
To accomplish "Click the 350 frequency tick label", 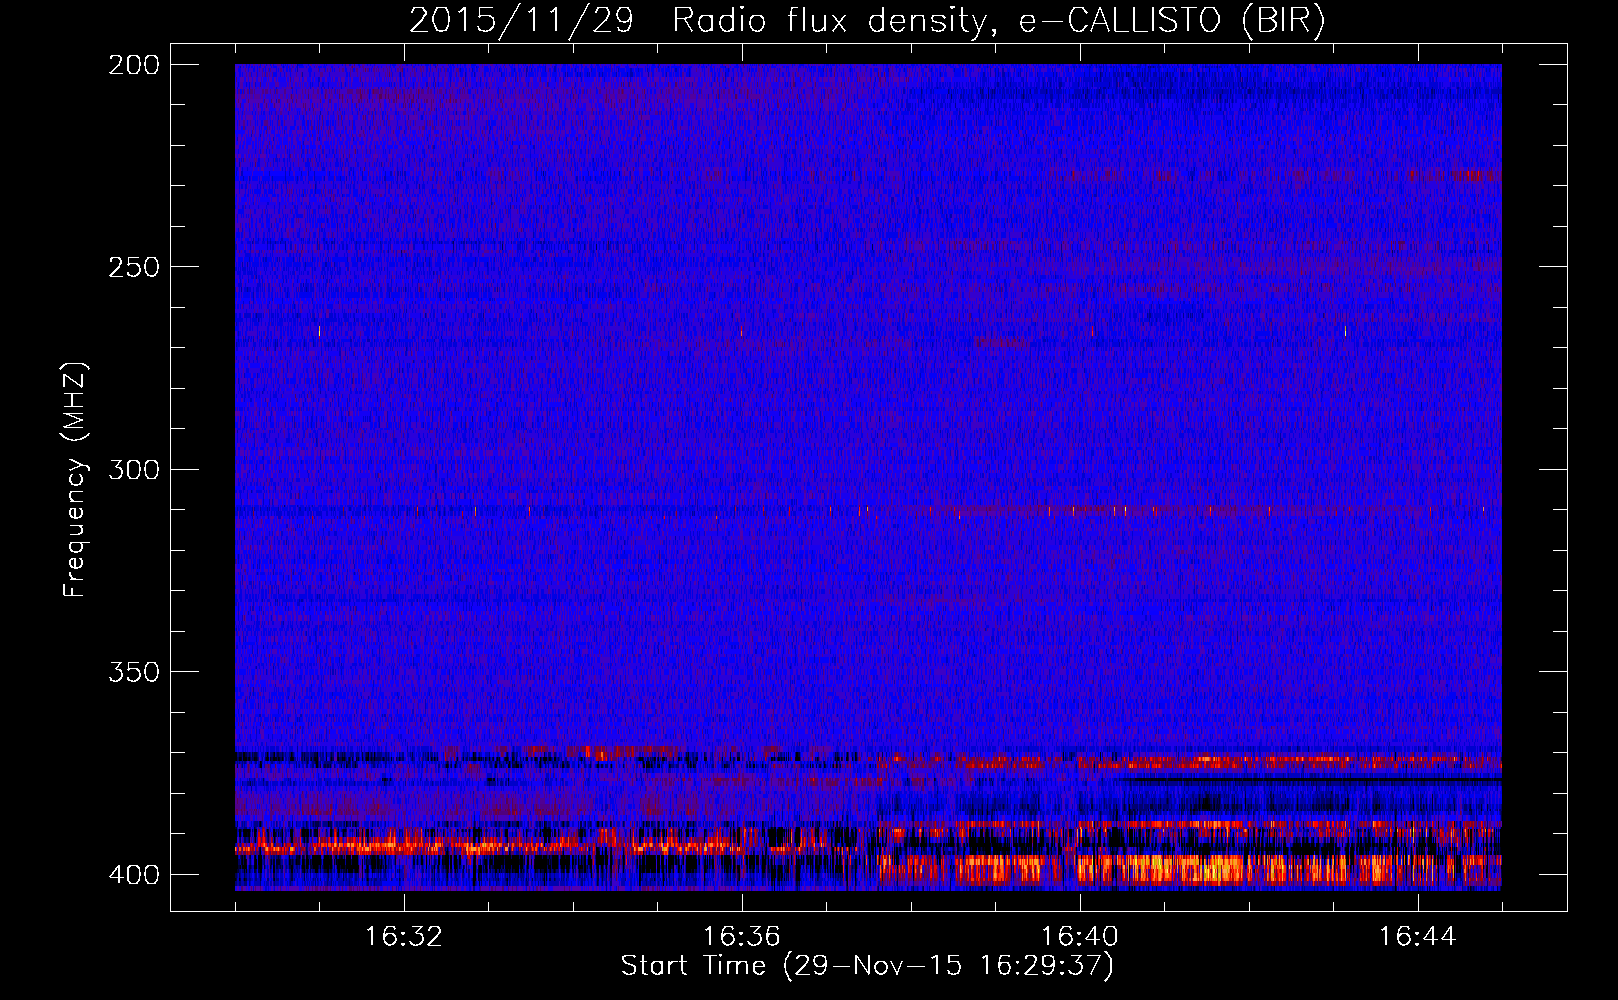I will pyautogui.click(x=134, y=671).
